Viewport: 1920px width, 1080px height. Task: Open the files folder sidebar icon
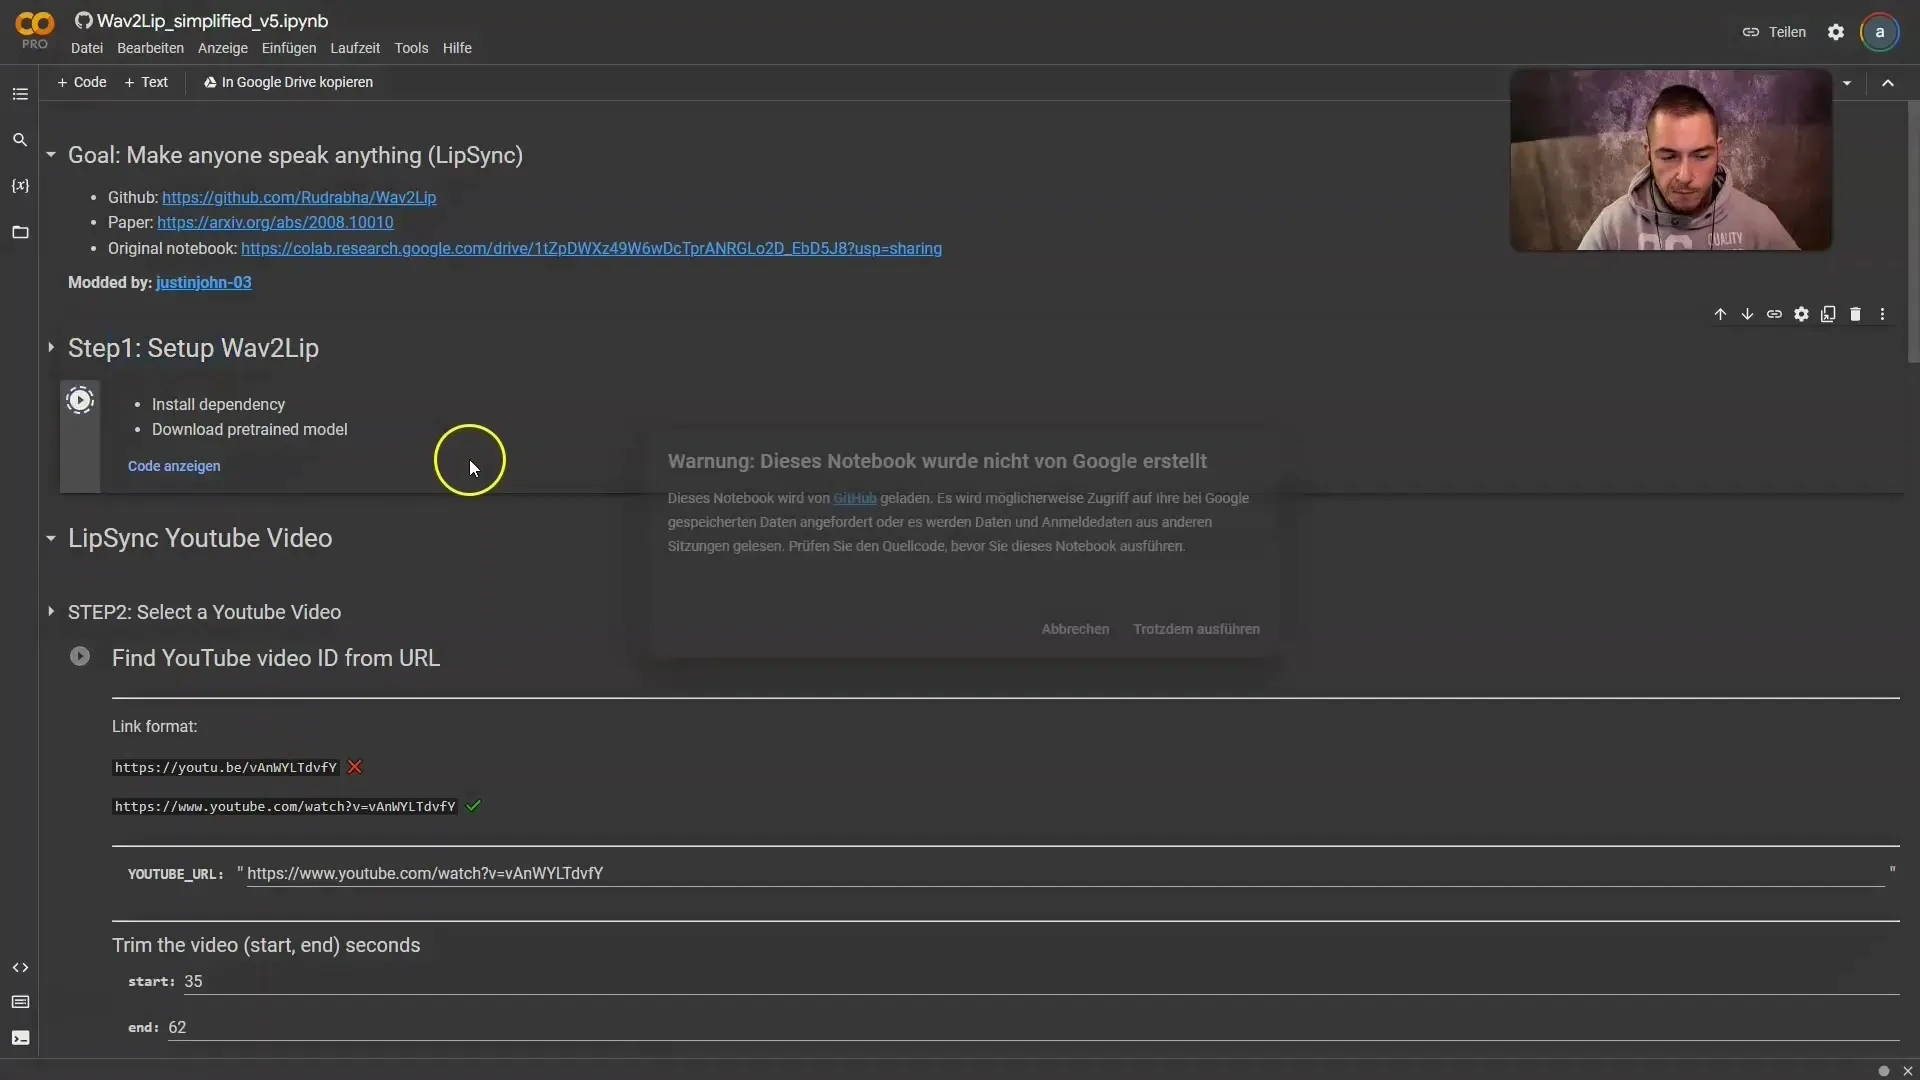(20, 232)
